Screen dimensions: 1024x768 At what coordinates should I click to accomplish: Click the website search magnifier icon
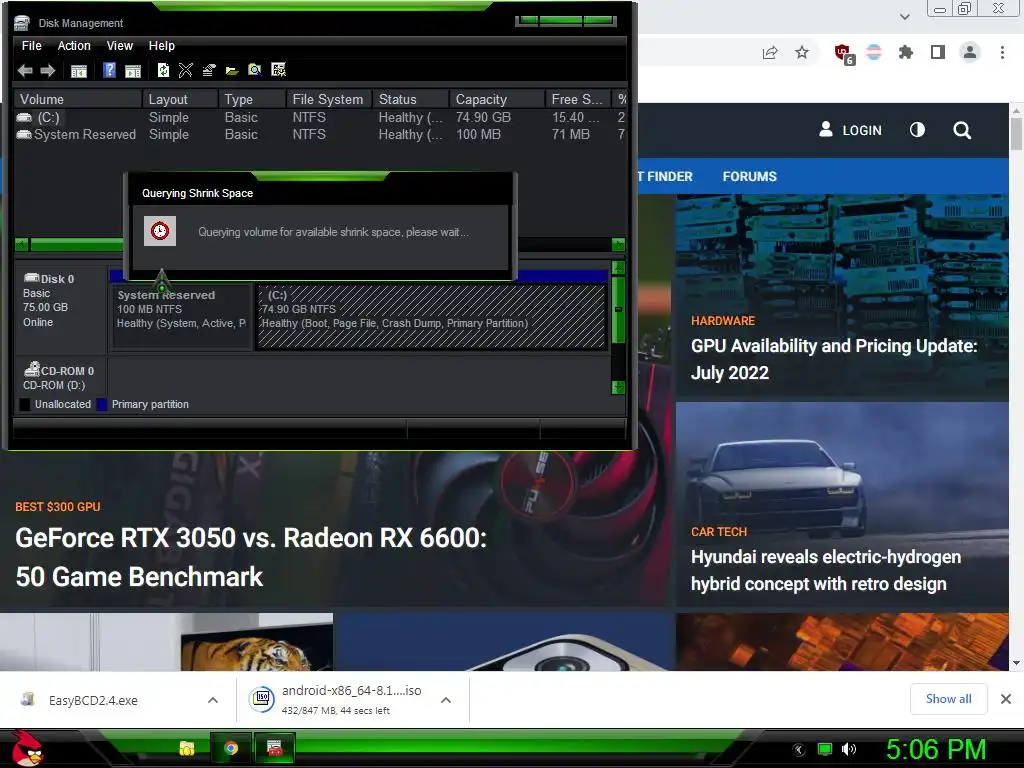point(961,130)
